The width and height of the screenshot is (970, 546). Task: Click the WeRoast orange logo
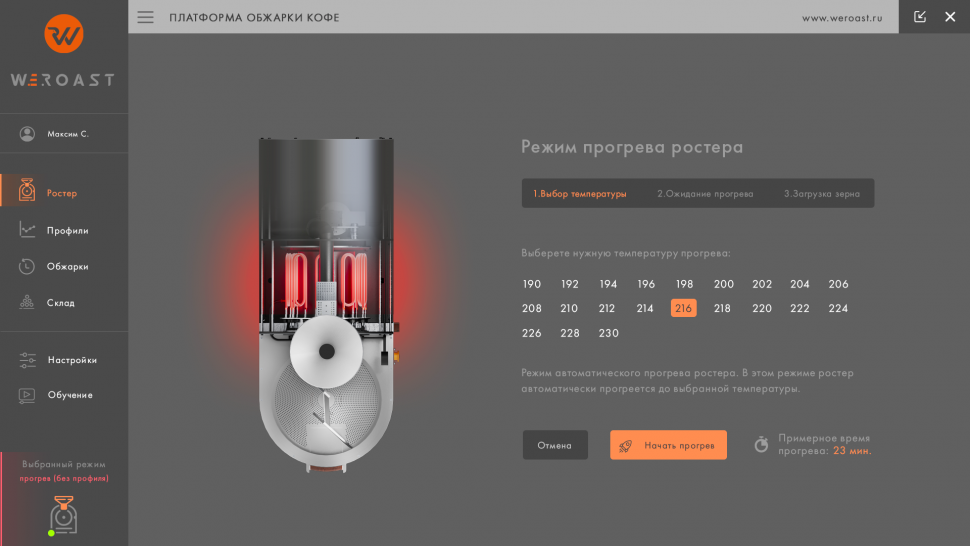64,33
